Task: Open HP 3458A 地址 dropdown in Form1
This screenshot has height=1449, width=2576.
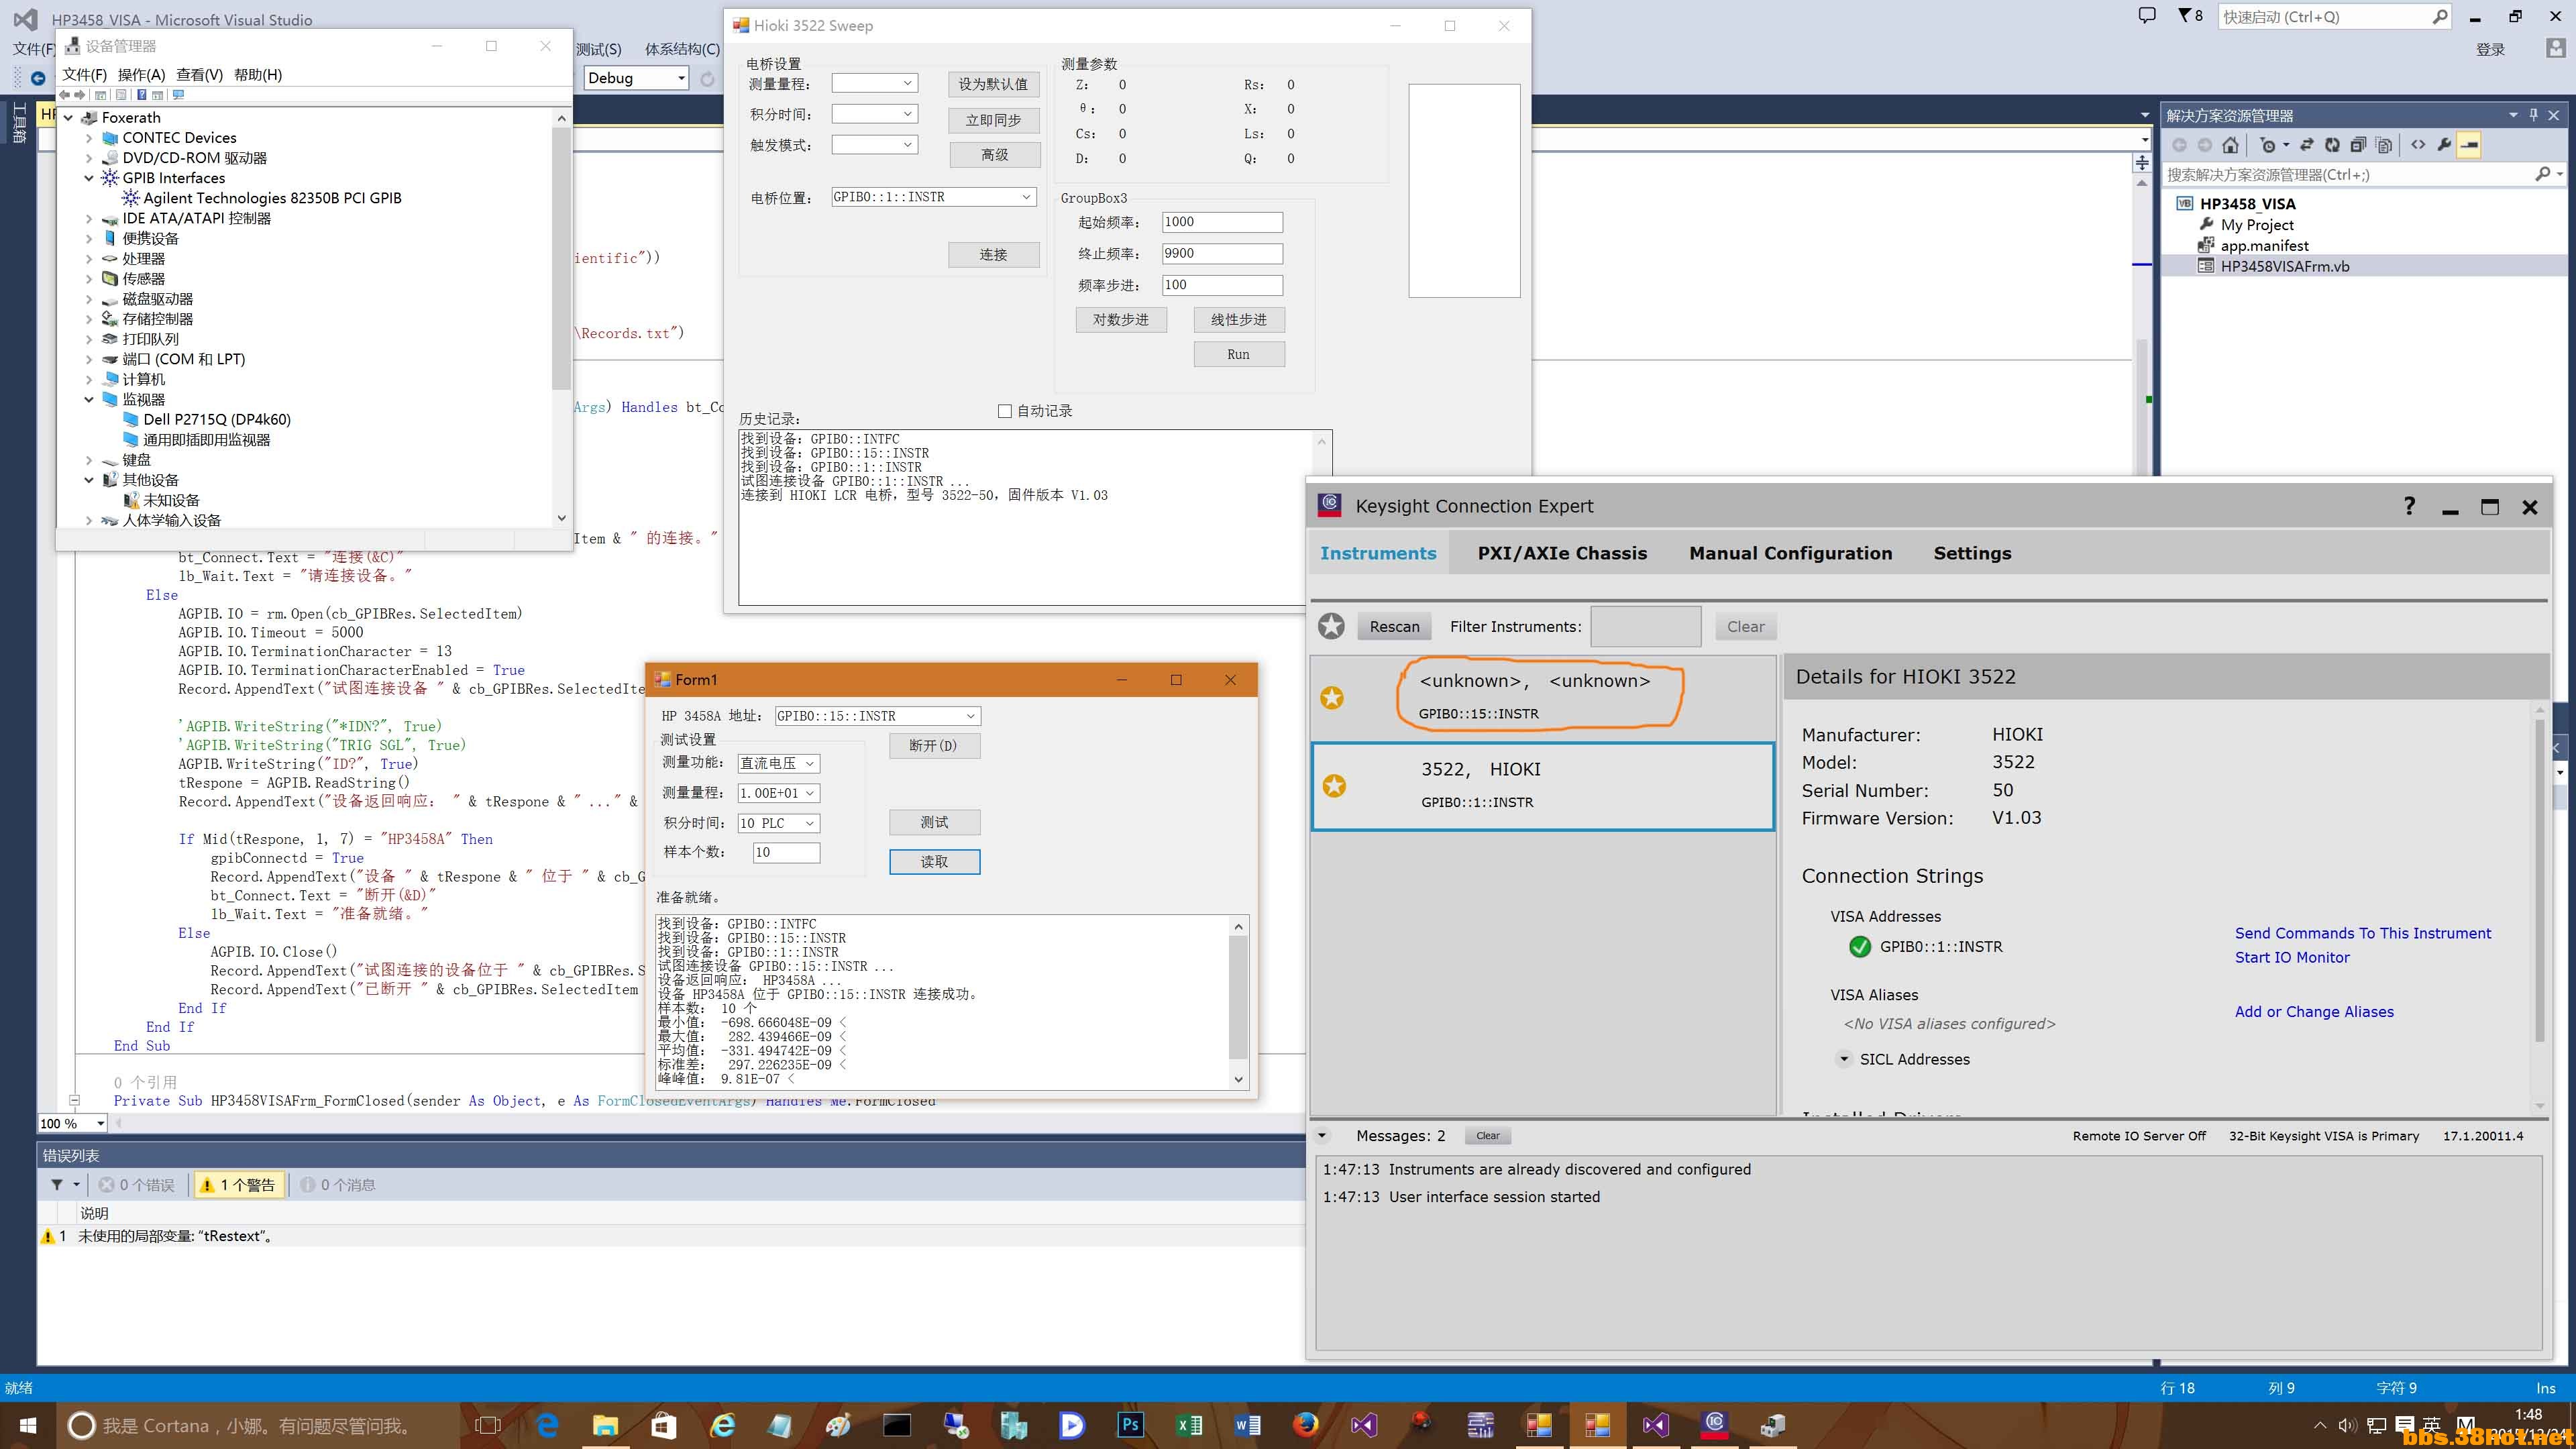Action: coord(970,716)
